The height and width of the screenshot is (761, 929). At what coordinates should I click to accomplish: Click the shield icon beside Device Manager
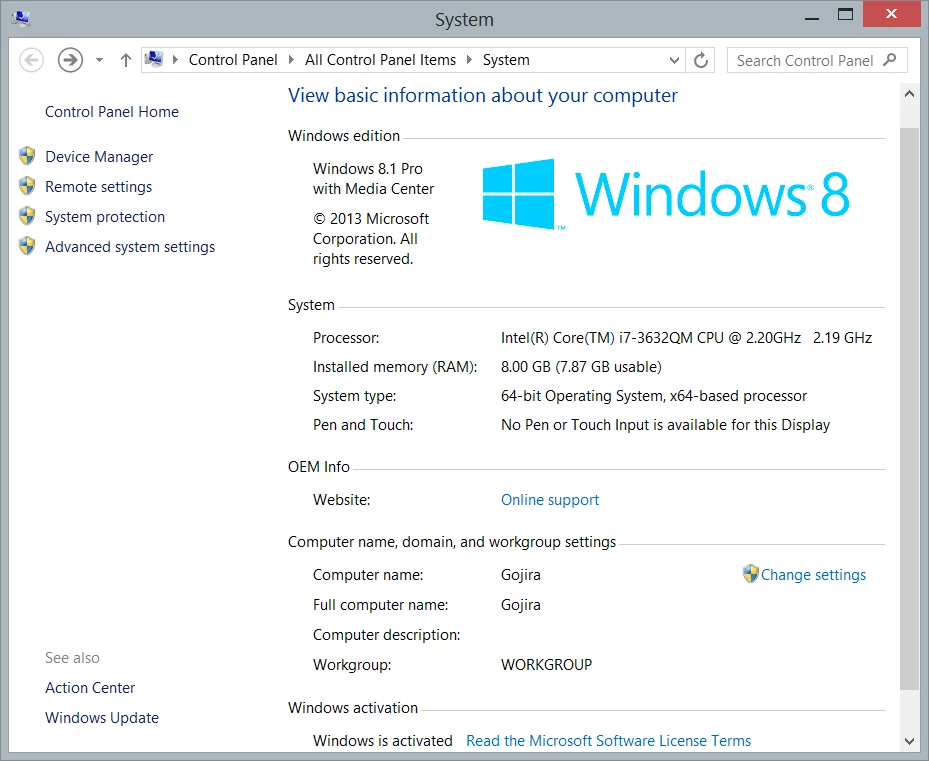tap(27, 156)
